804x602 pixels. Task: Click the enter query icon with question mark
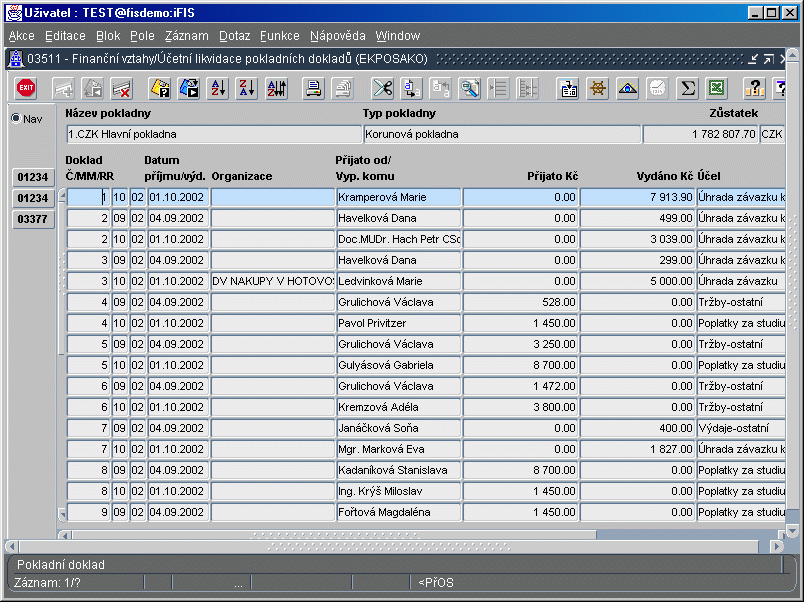pos(160,88)
